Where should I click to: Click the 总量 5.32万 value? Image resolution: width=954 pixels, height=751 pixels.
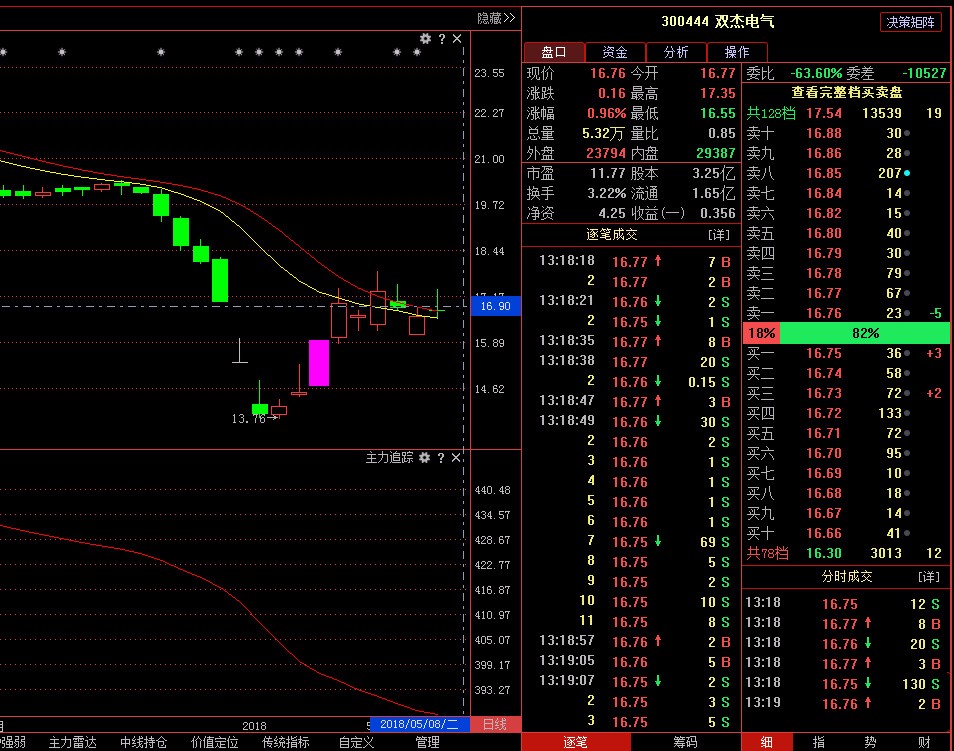pyautogui.click(x=602, y=133)
